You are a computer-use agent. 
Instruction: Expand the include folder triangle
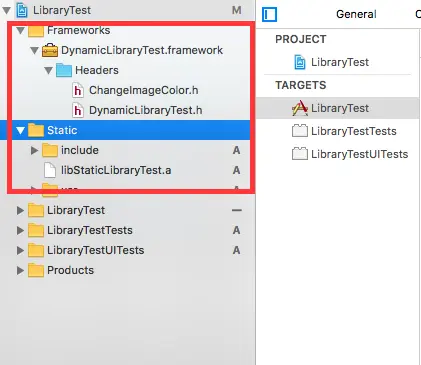click(x=34, y=150)
